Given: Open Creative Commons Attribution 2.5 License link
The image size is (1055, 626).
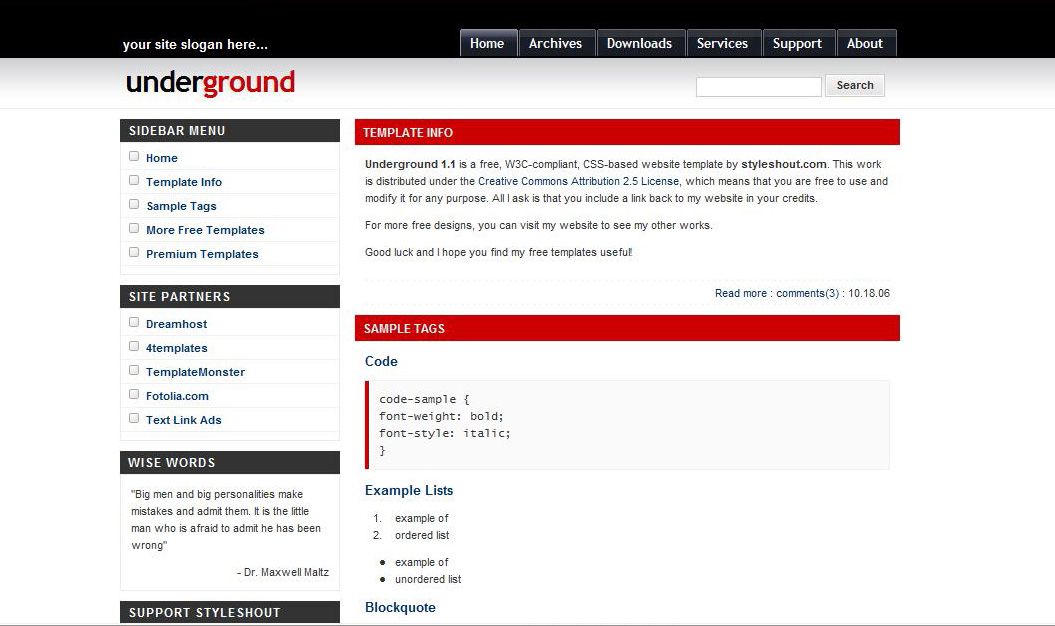Looking at the screenshot, I should pos(578,182).
